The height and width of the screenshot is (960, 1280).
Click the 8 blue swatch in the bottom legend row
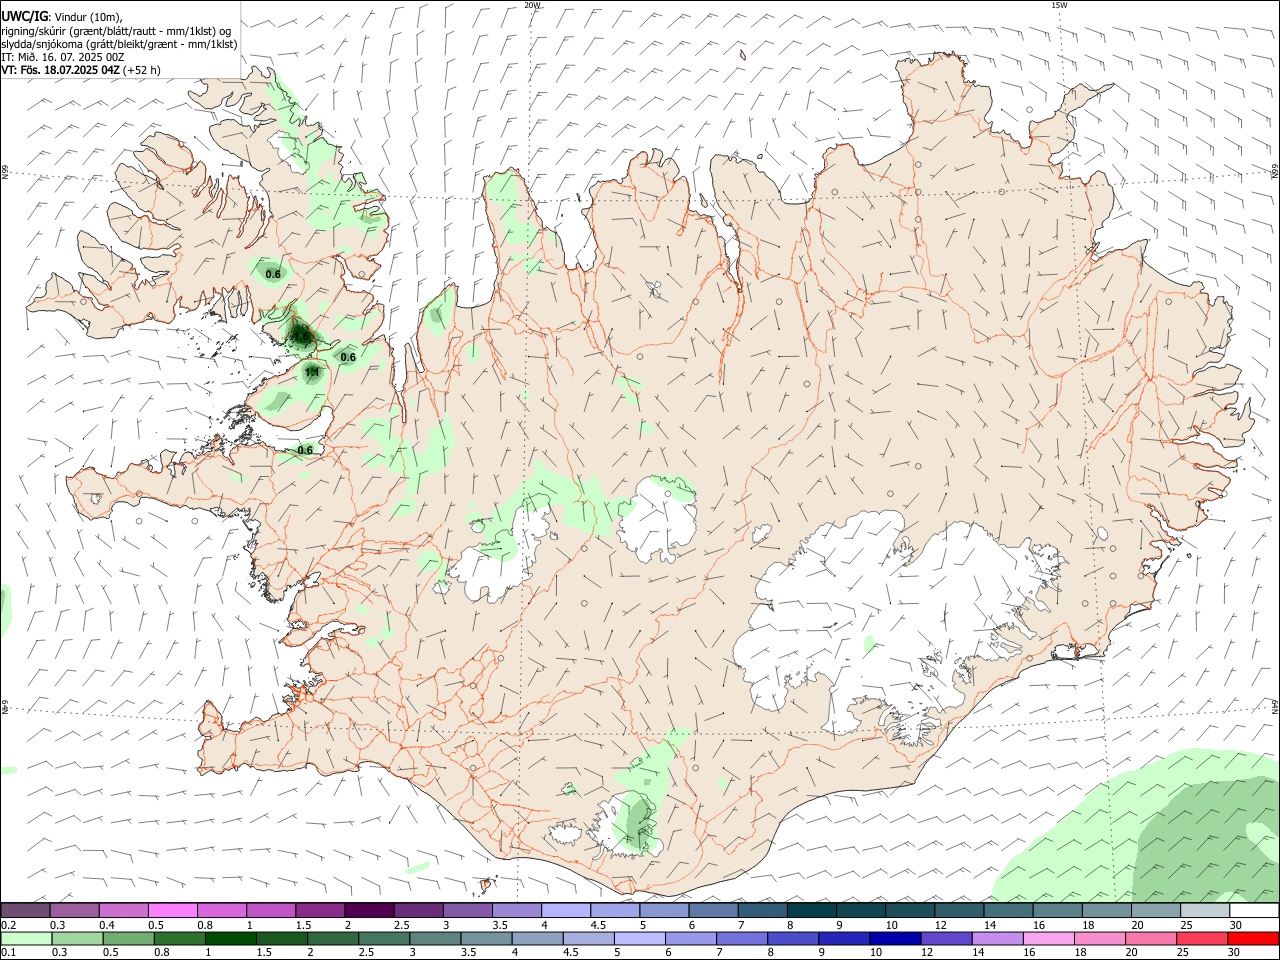(x=793, y=938)
